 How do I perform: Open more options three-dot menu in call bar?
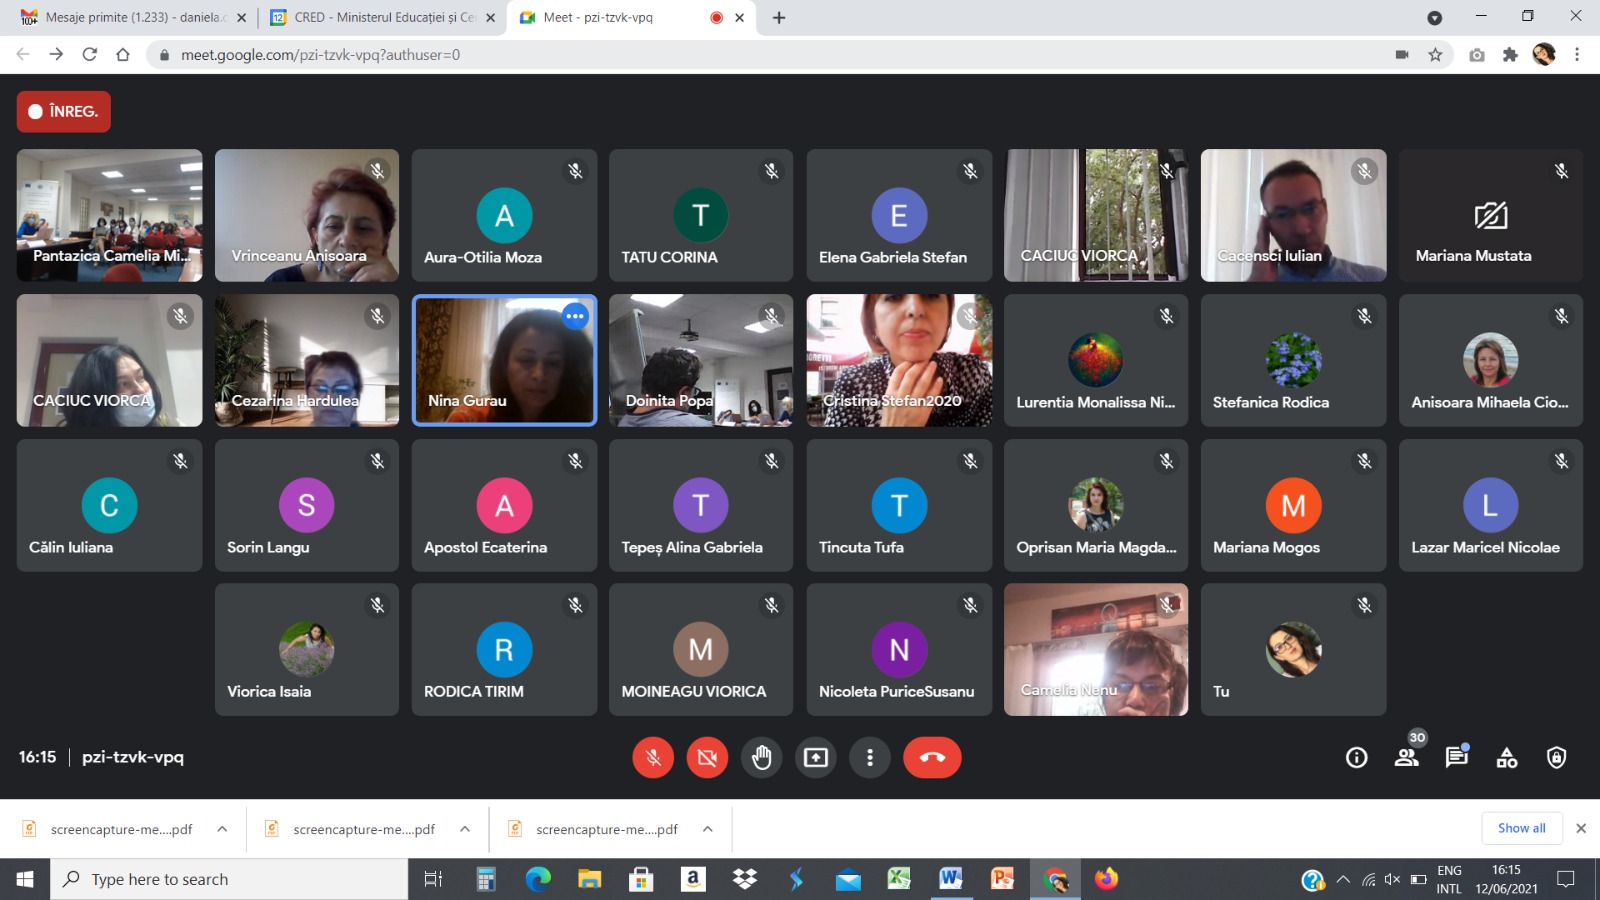tap(869, 758)
